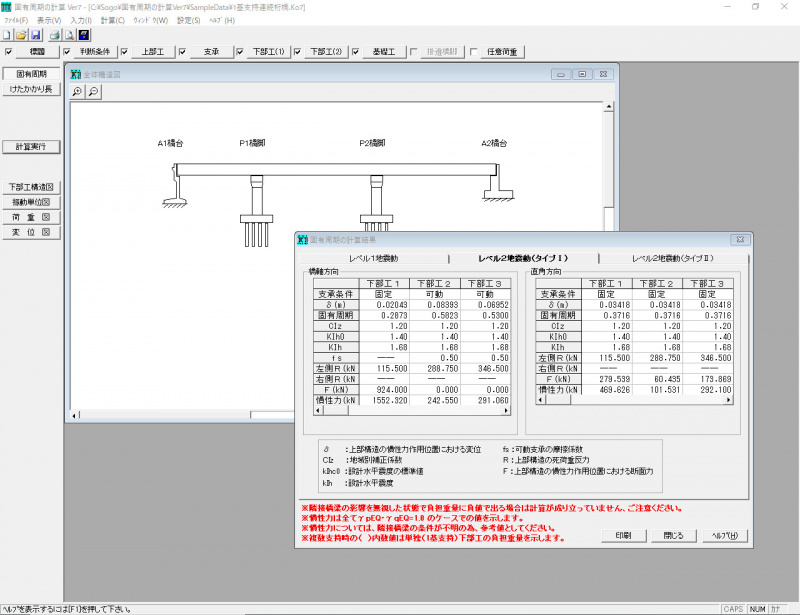Zoom in on the 全体構造図 drawing
800x615 pixels.
pos(77,91)
